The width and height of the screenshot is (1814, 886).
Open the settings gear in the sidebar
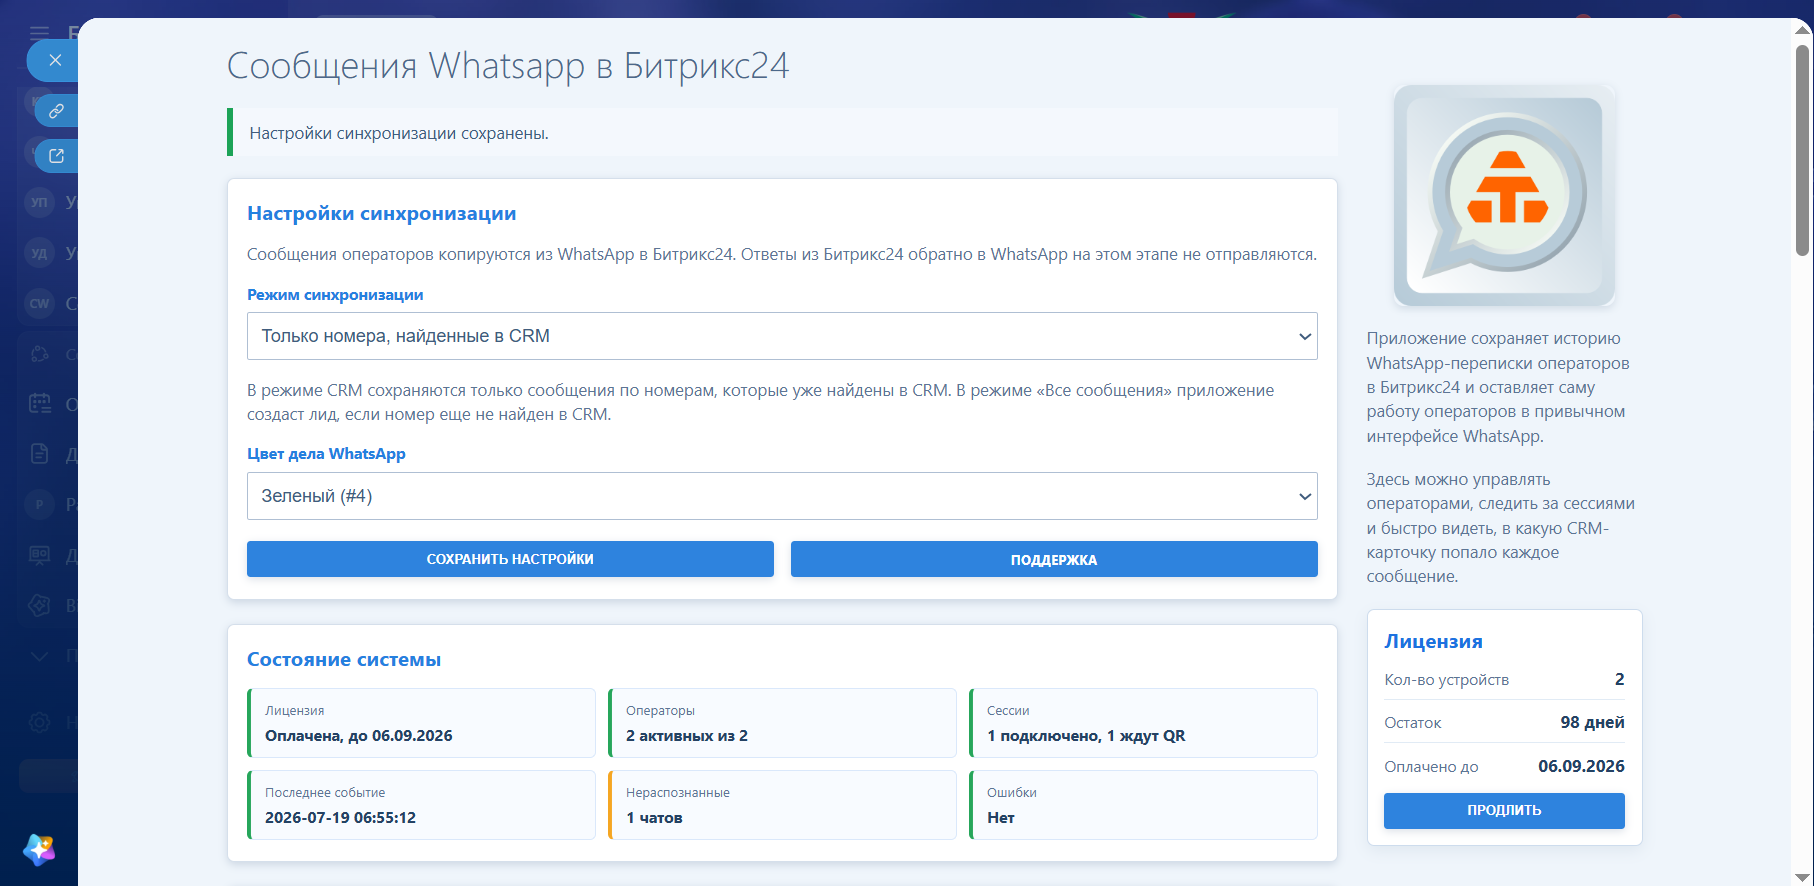pos(40,722)
